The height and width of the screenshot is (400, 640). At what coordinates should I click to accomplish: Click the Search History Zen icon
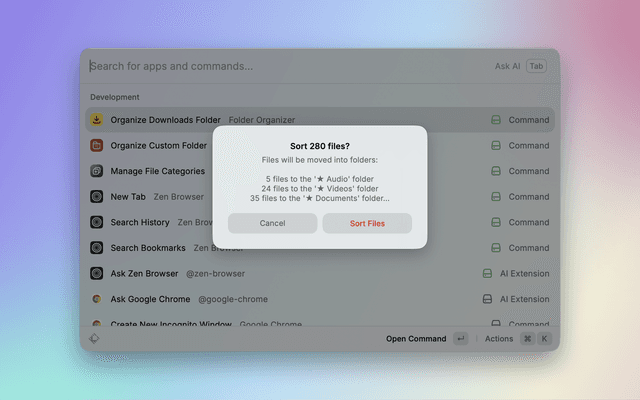pyautogui.click(x=97, y=222)
